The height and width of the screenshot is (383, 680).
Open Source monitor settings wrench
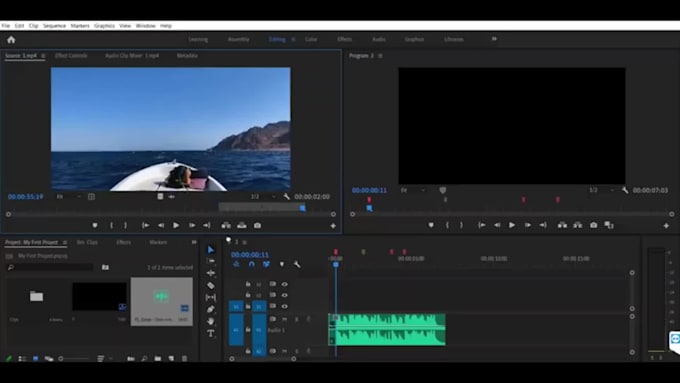[x=286, y=196]
